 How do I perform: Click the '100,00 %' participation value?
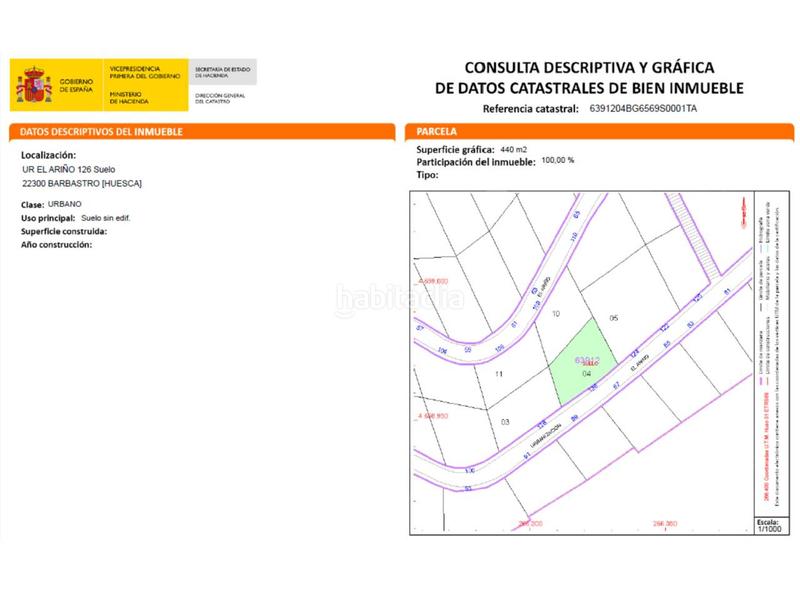pyautogui.click(x=558, y=160)
